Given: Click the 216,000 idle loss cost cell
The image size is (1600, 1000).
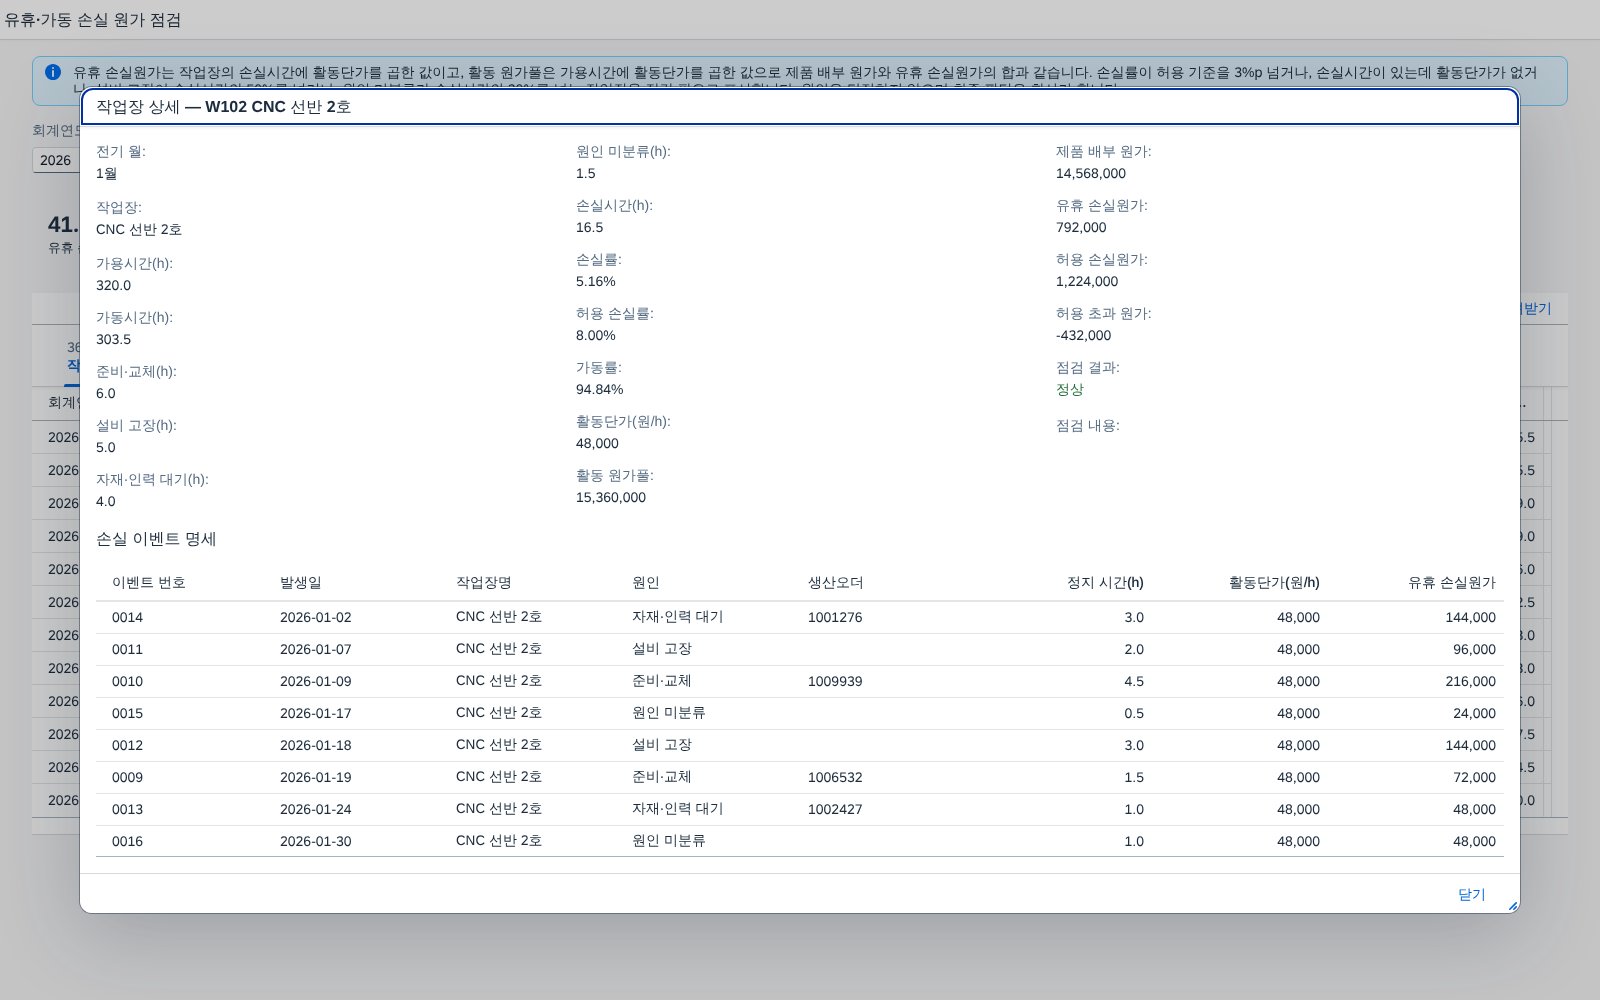Looking at the screenshot, I should (1470, 681).
